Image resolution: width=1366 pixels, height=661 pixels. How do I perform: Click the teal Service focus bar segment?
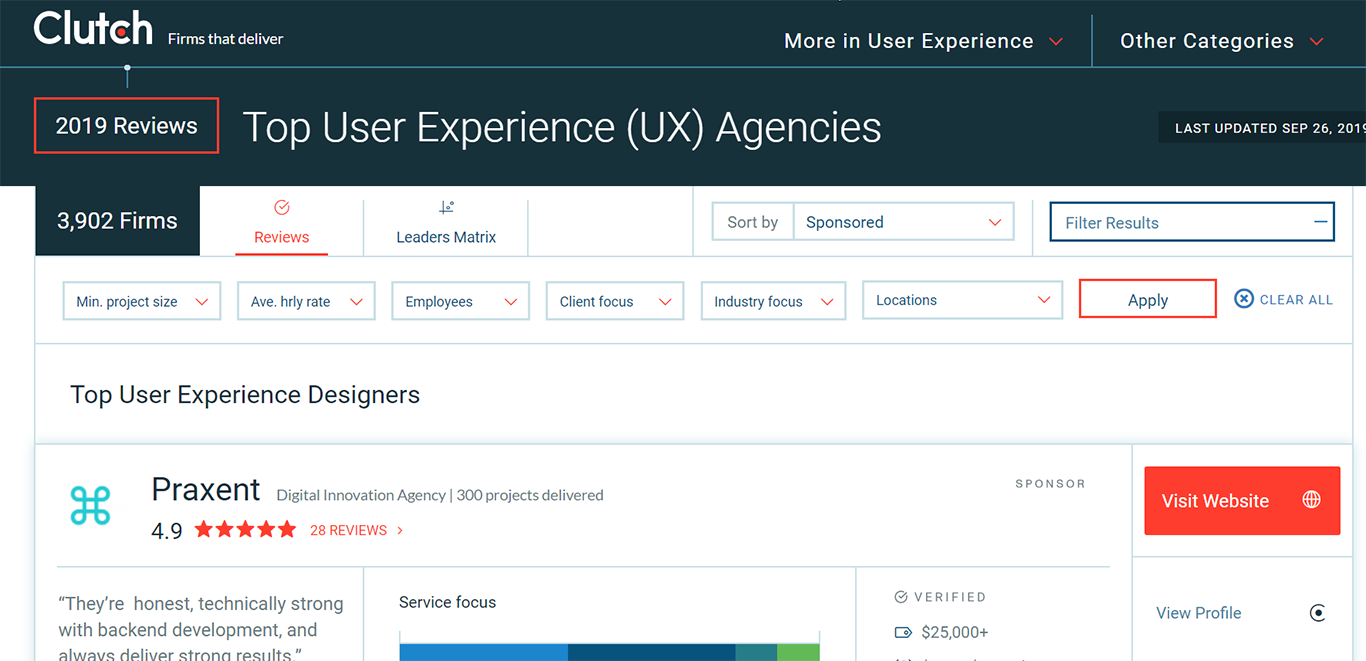coord(756,652)
